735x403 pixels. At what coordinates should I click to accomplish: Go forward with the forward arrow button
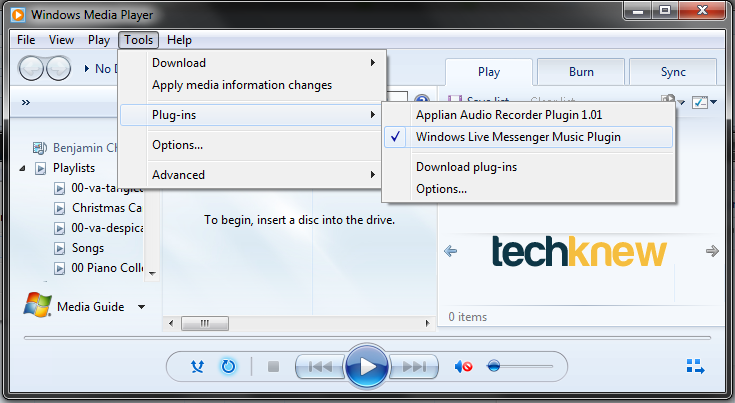pyautogui.click(x=59, y=68)
